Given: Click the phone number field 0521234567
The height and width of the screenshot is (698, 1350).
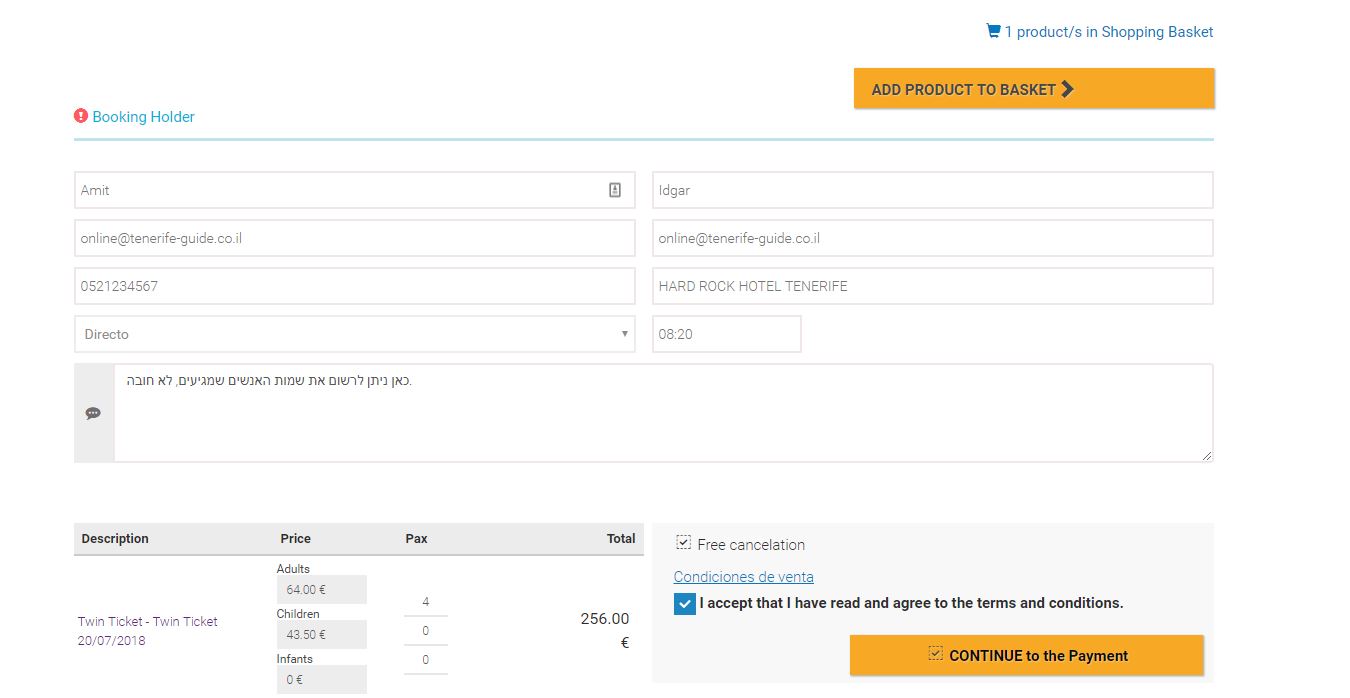Looking at the screenshot, I should pos(354,286).
